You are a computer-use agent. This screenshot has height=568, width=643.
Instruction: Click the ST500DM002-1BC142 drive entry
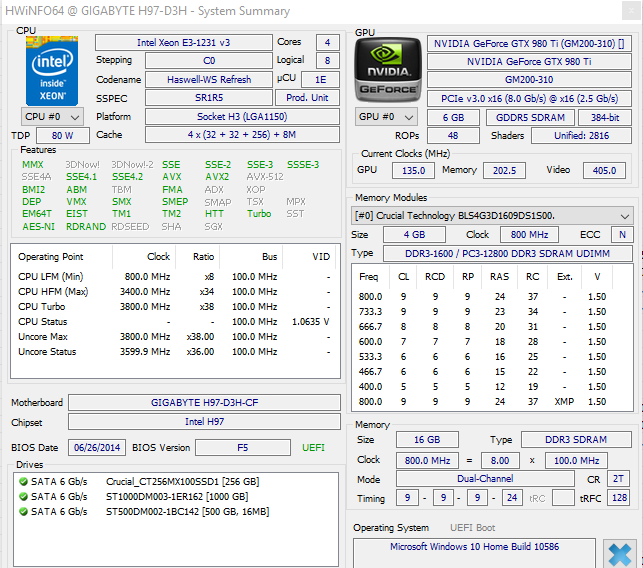[x=187, y=511]
